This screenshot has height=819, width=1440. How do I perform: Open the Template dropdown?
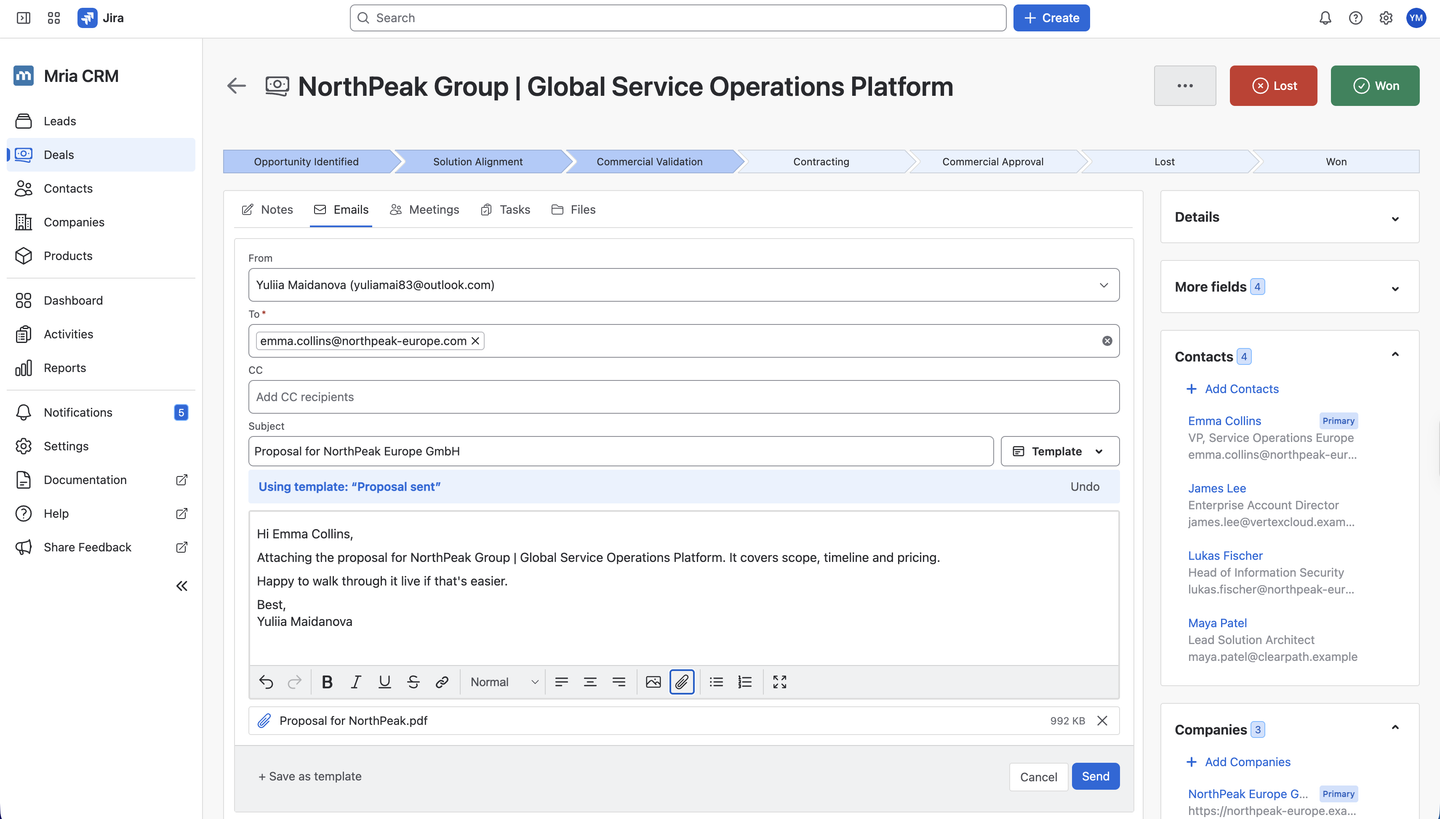pos(1060,451)
